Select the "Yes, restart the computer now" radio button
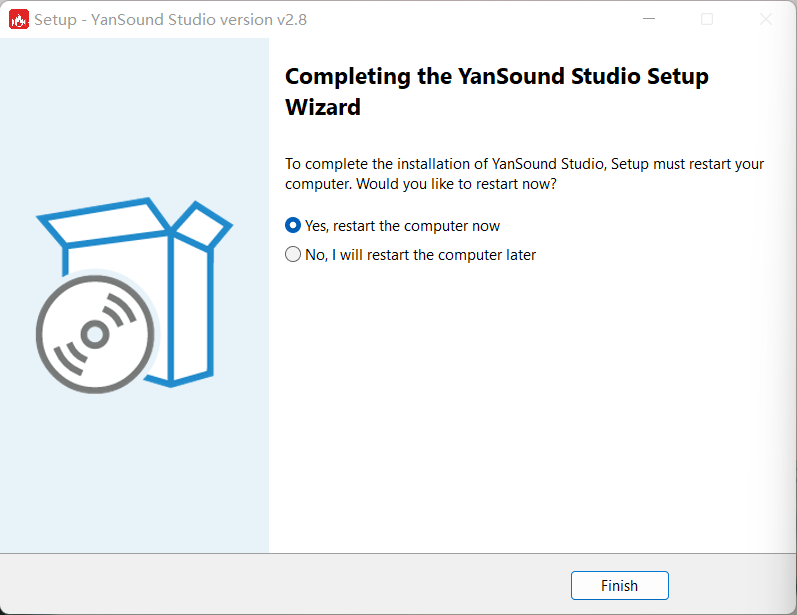The image size is (797, 615). pyautogui.click(x=293, y=225)
